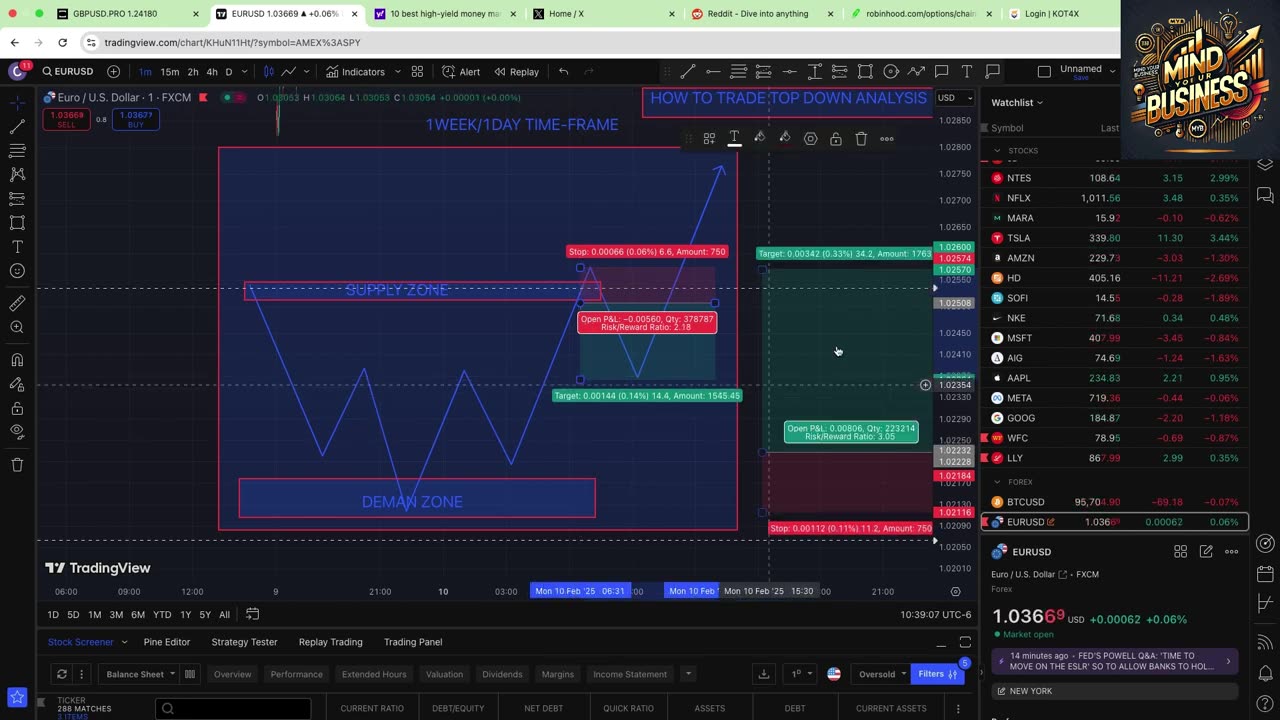The image size is (1280, 720).
Task: Open the Strategy Tester tab
Action: [x=244, y=642]
